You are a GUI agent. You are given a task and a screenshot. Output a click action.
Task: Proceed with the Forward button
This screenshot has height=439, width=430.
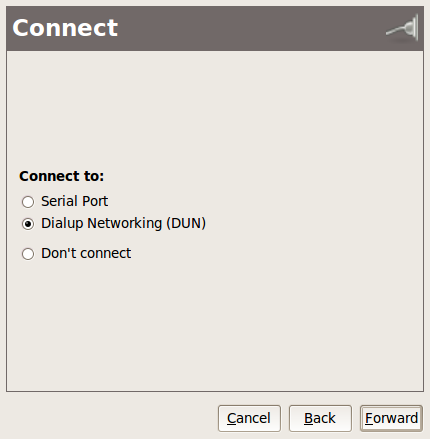391,418
